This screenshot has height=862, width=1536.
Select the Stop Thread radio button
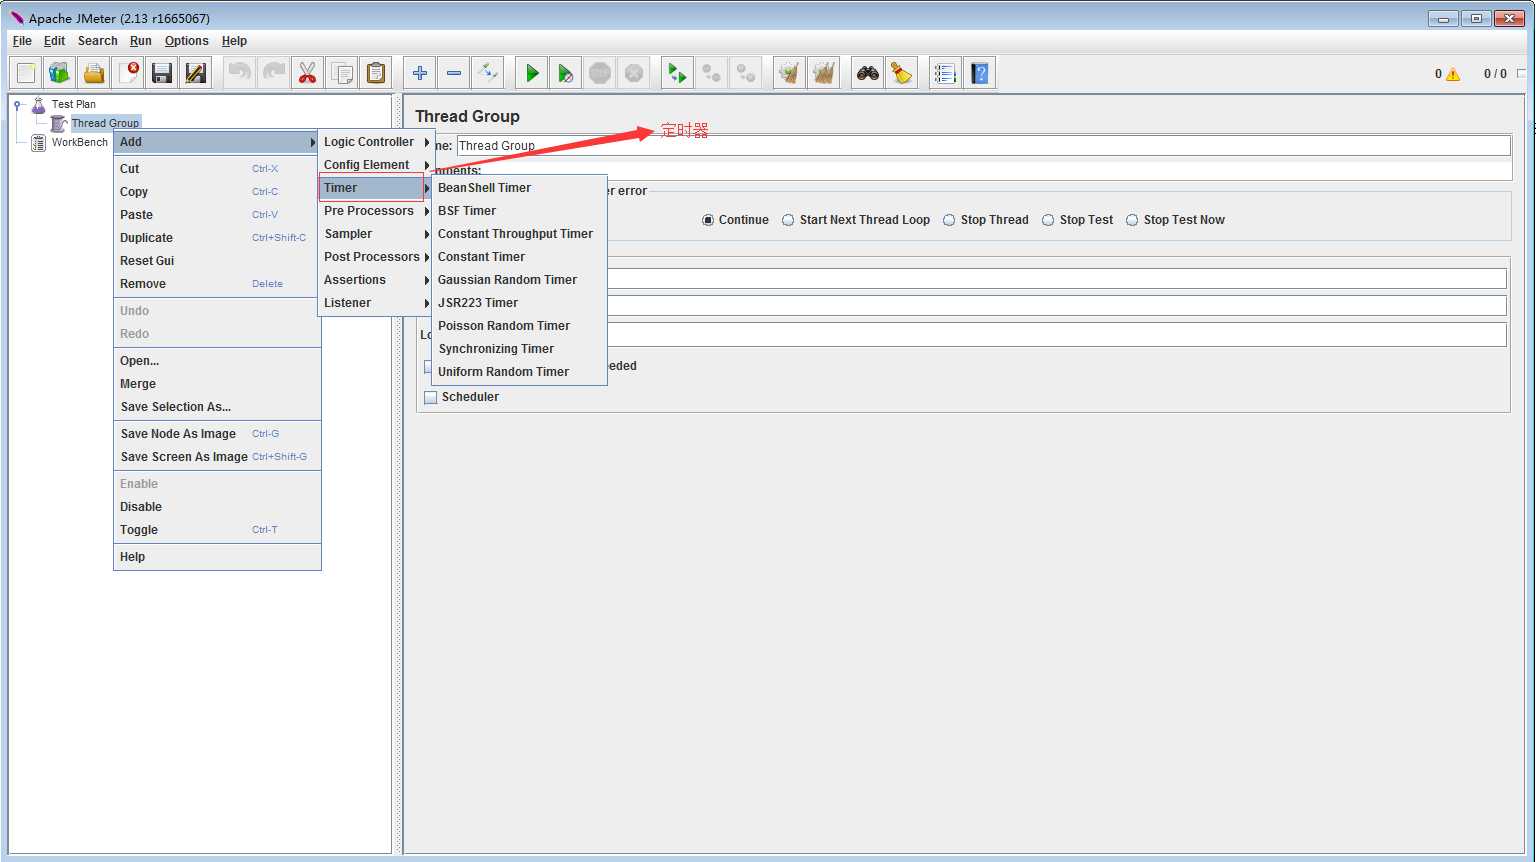click(949, 220)
